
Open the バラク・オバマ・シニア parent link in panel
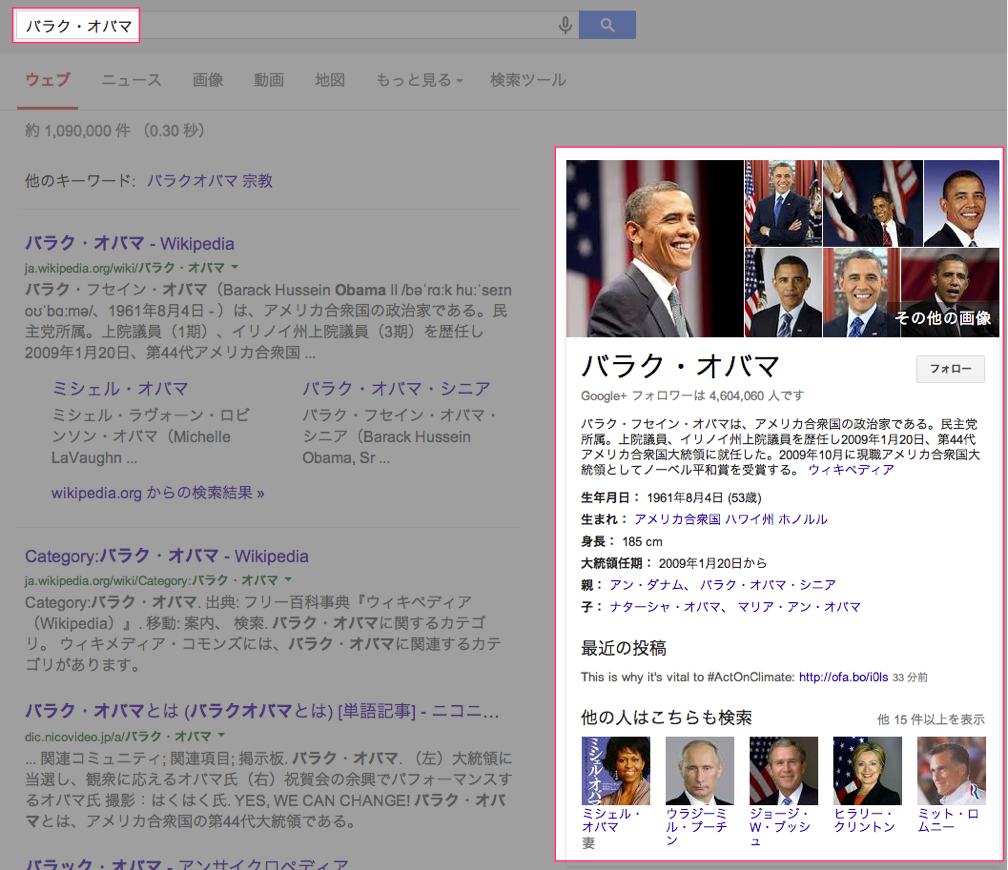point(768,585)
